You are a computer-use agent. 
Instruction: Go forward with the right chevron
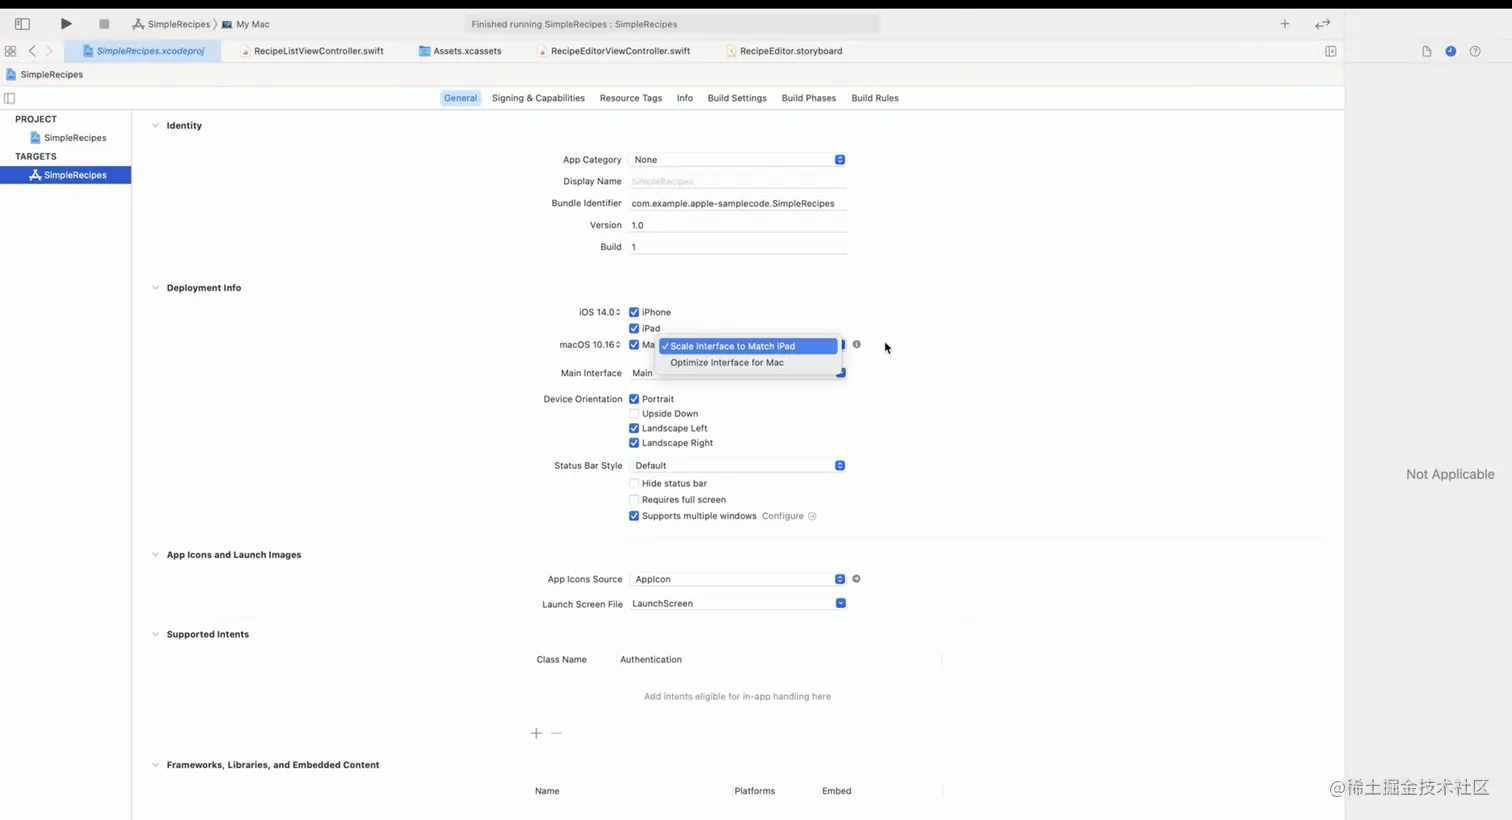point(49,51)
